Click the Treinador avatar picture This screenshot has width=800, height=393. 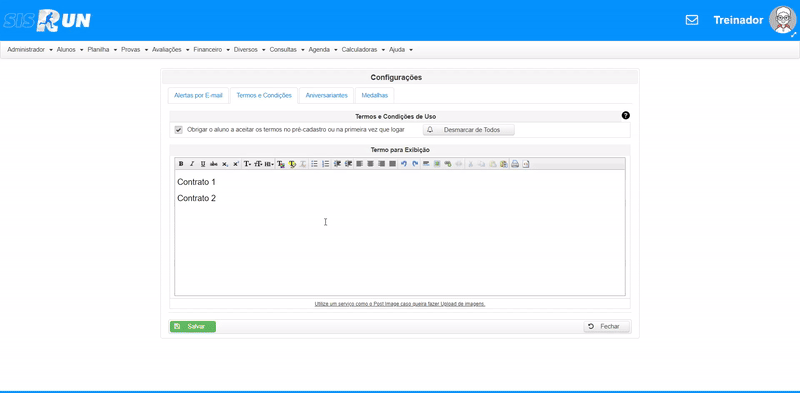point(783,20)
